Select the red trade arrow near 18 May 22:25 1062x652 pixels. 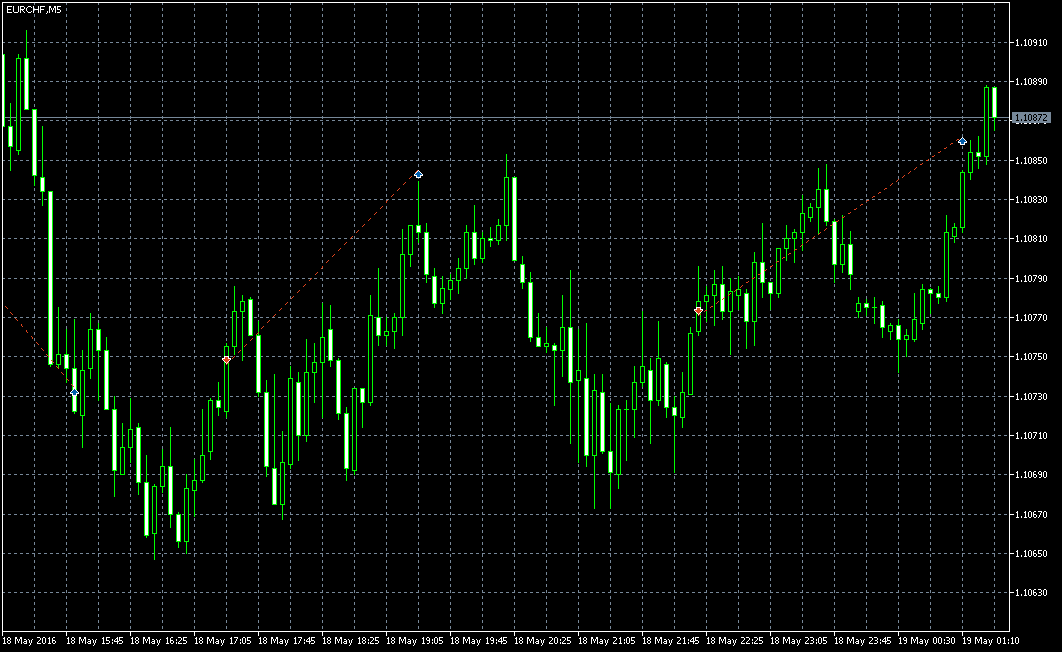point(698,311)
